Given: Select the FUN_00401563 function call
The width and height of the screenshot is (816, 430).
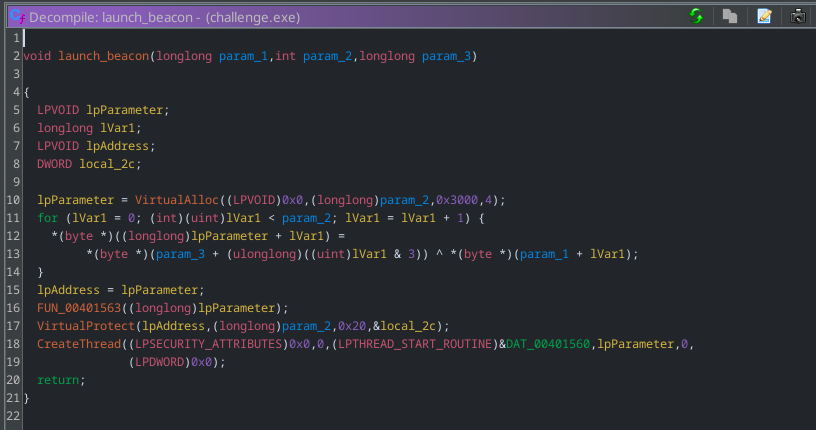Looking at the screenshot, I should pyautogui.click(x=80, y=307).
